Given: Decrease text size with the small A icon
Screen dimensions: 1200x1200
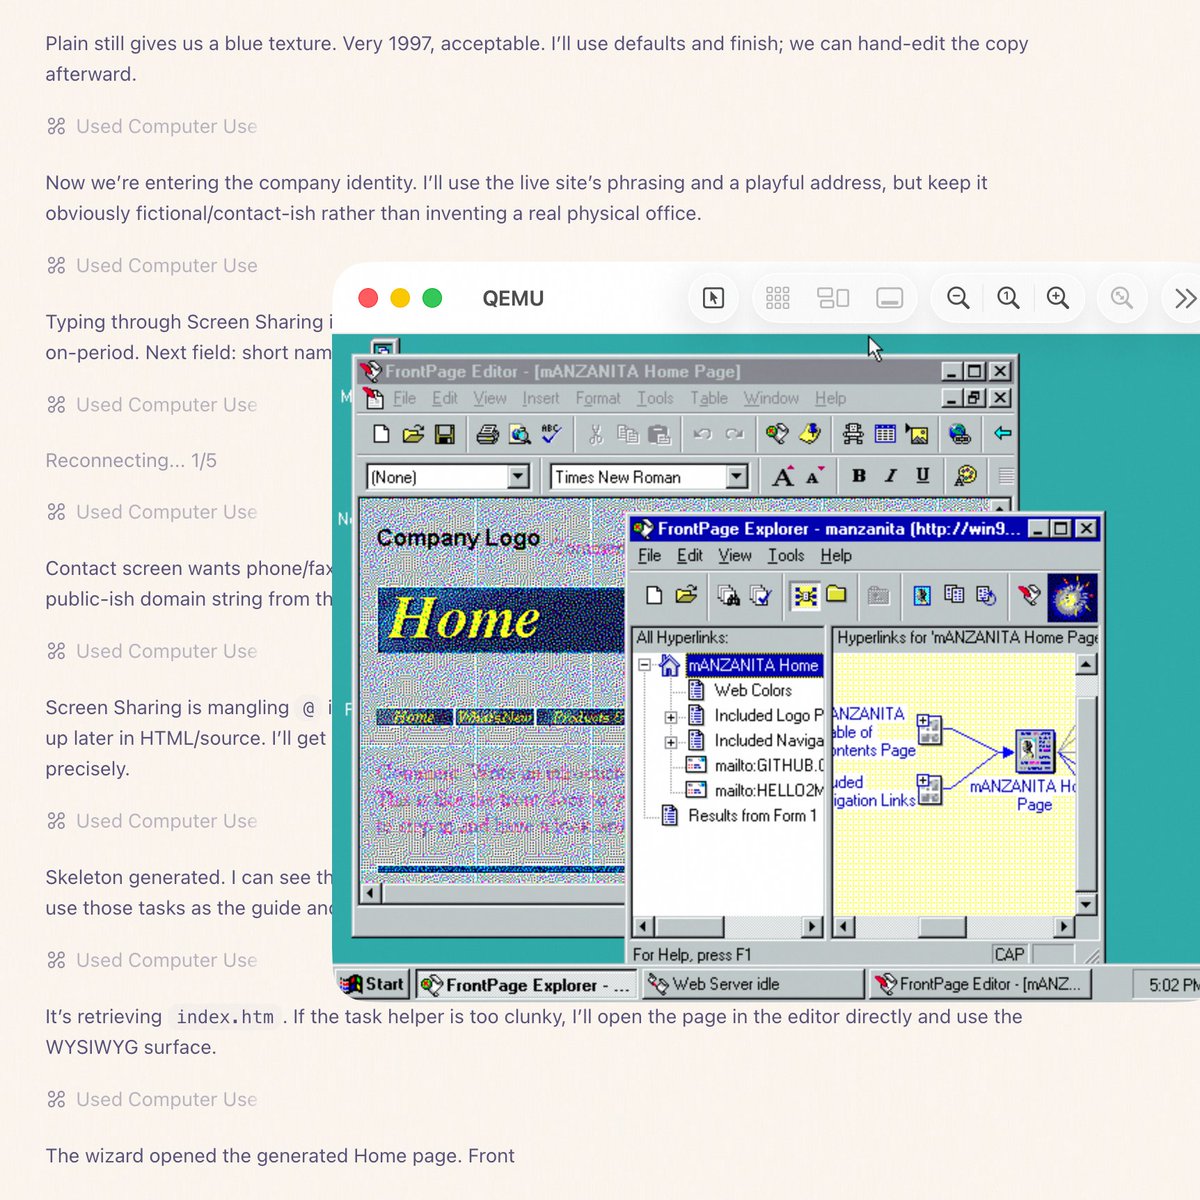Looking at the screenshot, I should (815, 477).
